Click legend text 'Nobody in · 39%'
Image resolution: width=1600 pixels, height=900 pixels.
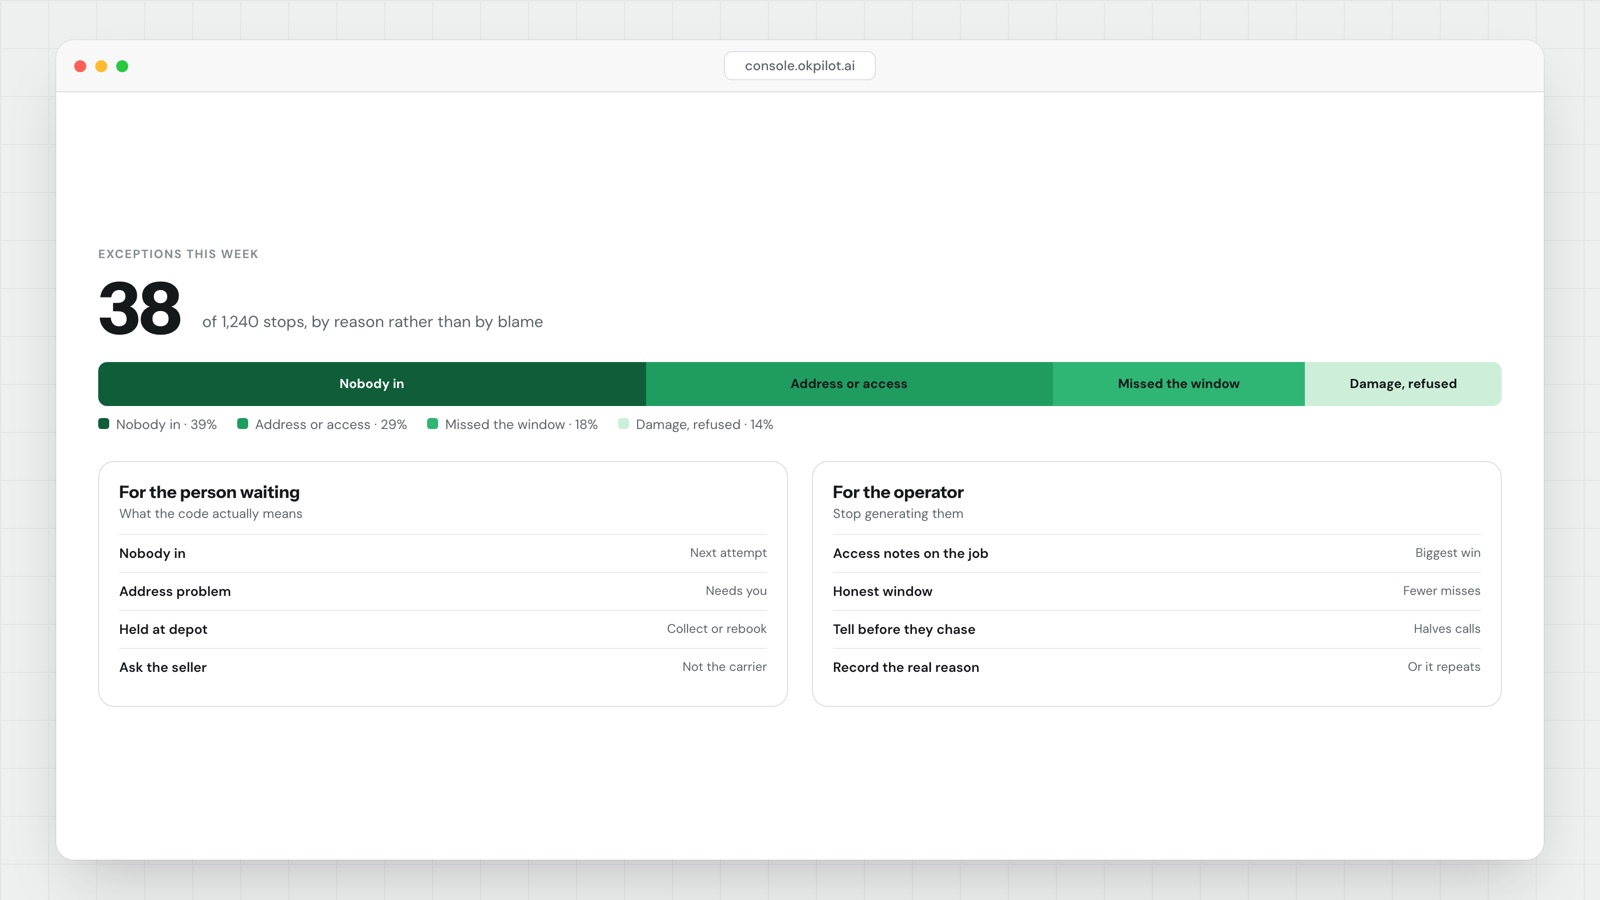click(x=166, y=425)
